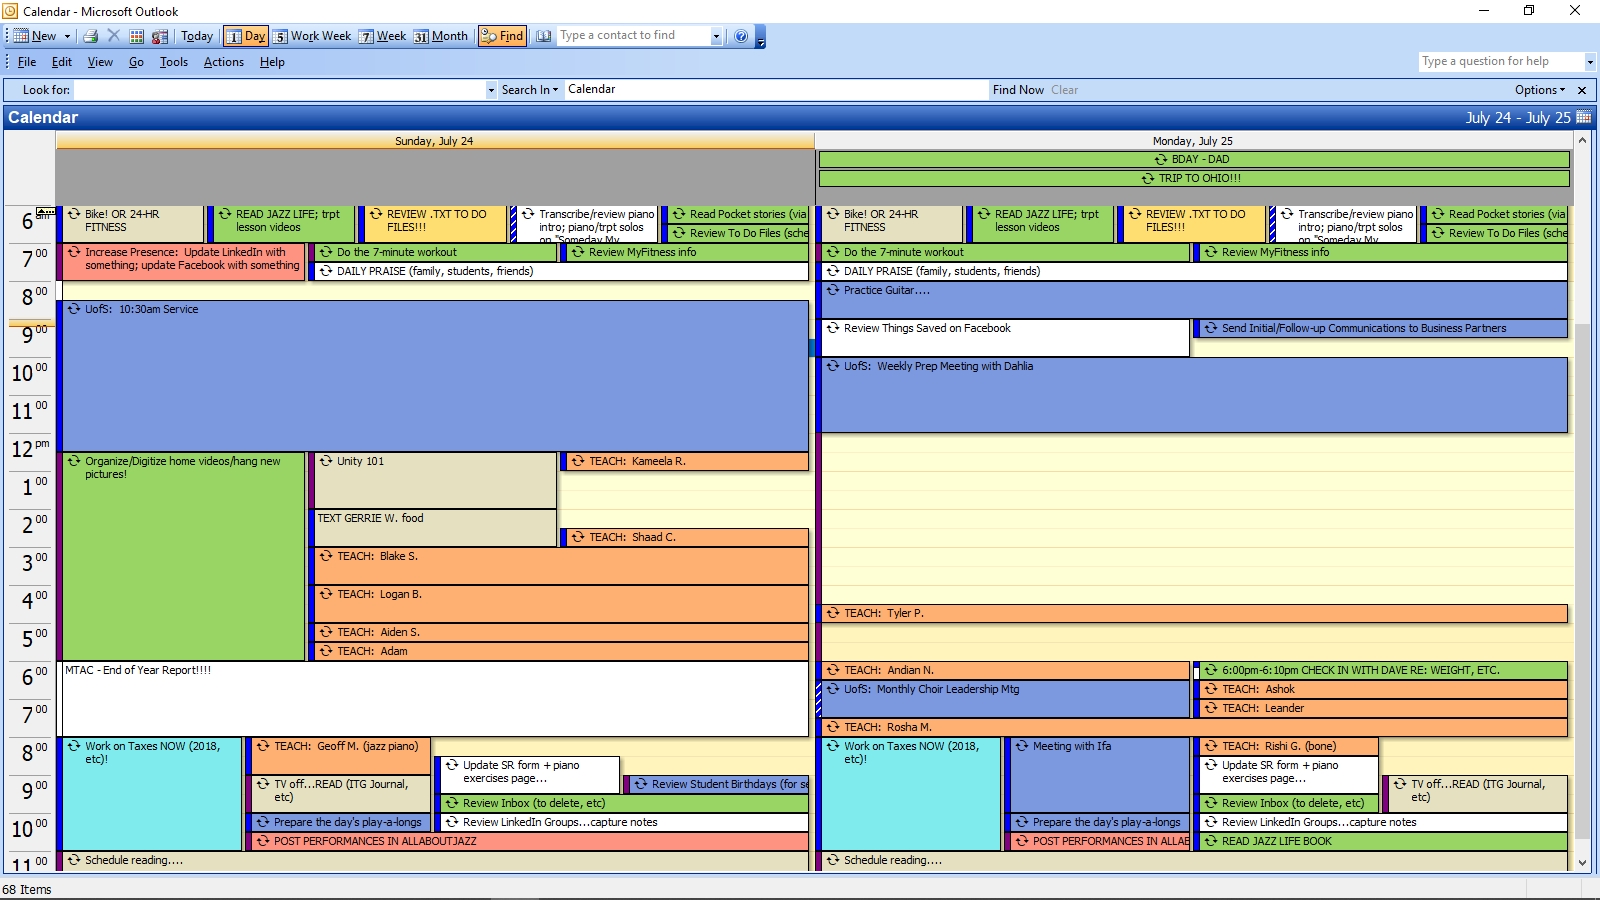Open the Actions menu
This screenshot has width=1600, height=900.
(224, 62)
